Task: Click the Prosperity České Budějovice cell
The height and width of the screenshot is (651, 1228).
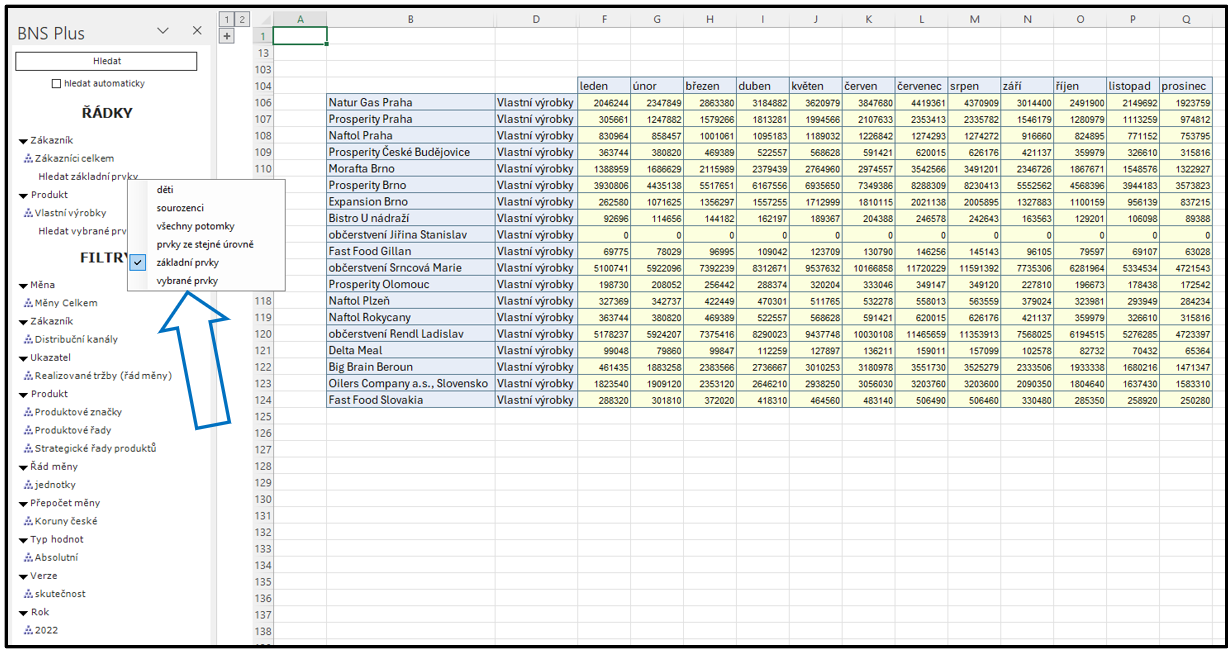Action: 411,152
